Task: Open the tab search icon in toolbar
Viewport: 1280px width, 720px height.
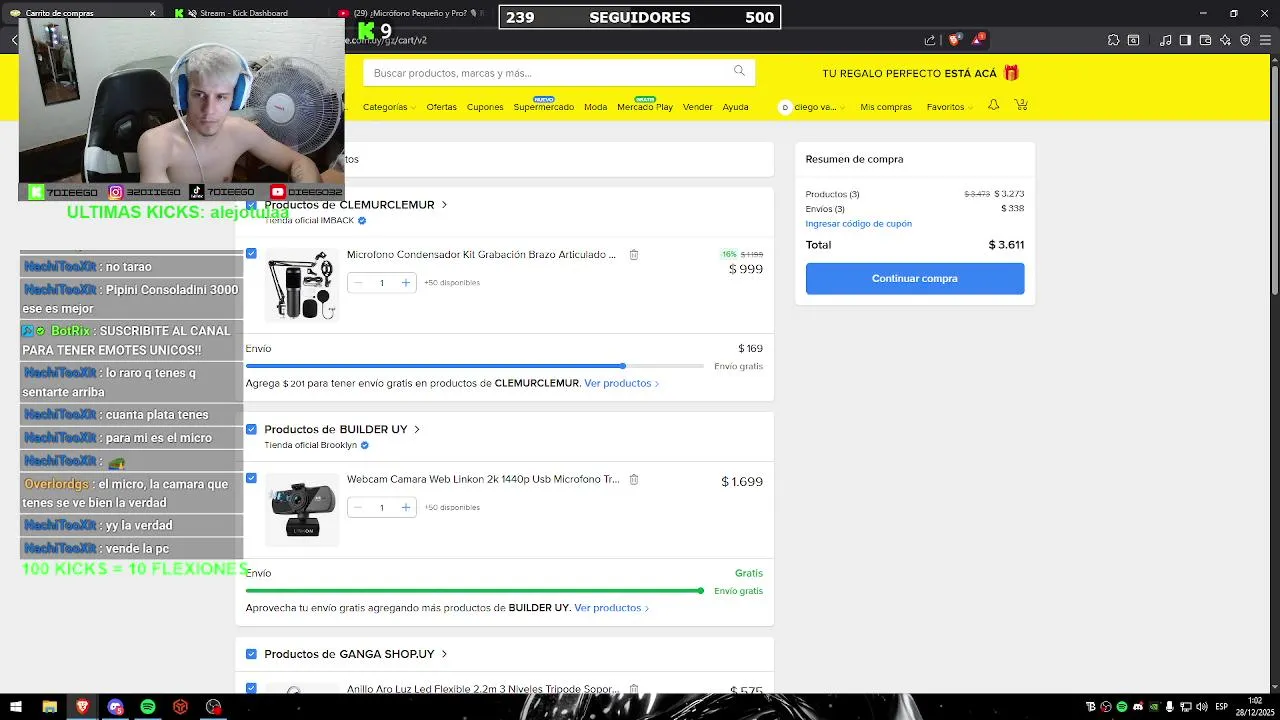Action: click(x=1133, y=40)
